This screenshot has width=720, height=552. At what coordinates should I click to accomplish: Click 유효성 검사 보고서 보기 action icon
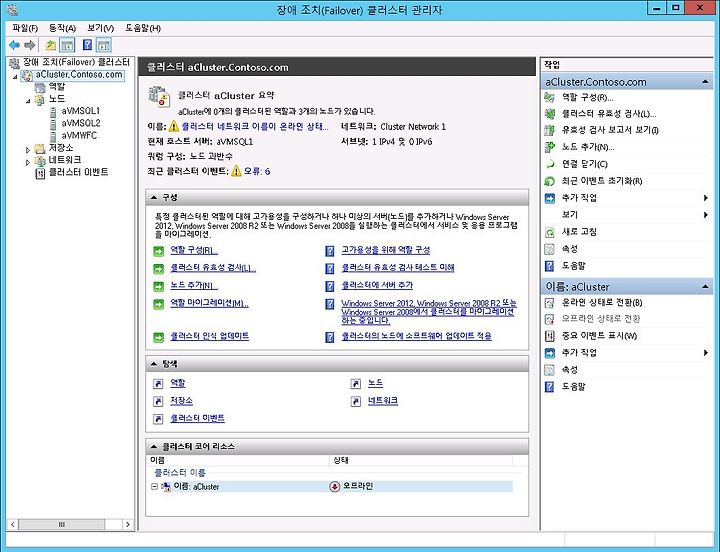click(x=550, y=130)
